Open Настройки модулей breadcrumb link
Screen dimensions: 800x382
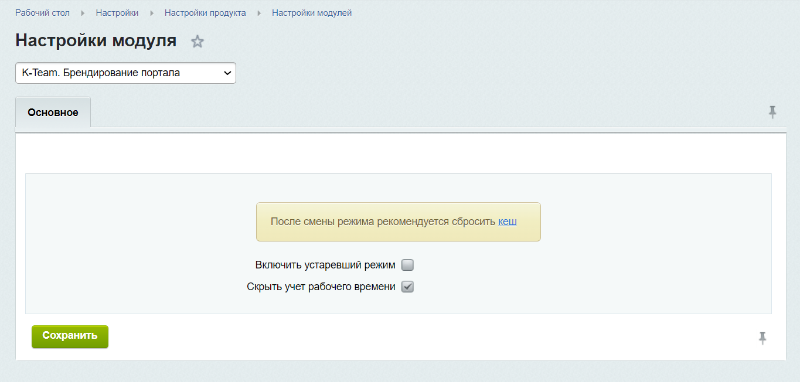[312, 13]
